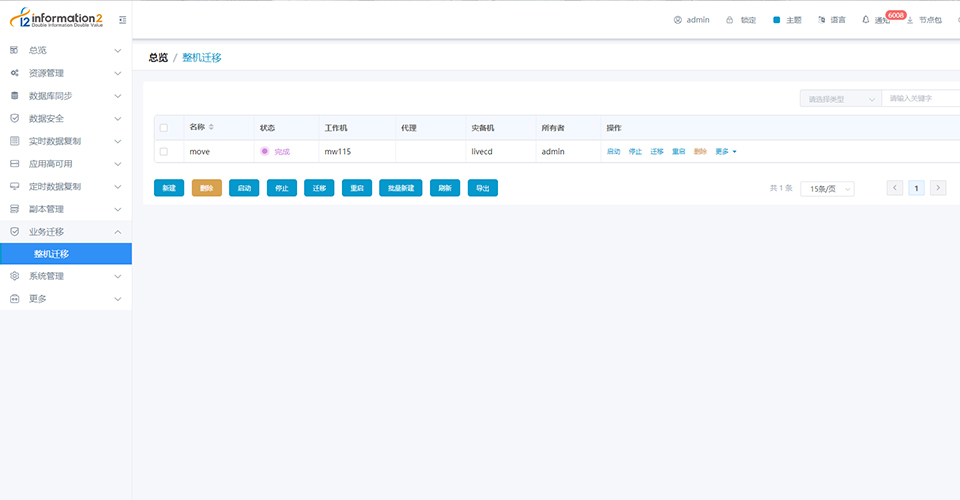The height and width of the screenshot is (500, 960).
Task: Click the orange 删除 button below the table
Action: (x=206, y=188)
